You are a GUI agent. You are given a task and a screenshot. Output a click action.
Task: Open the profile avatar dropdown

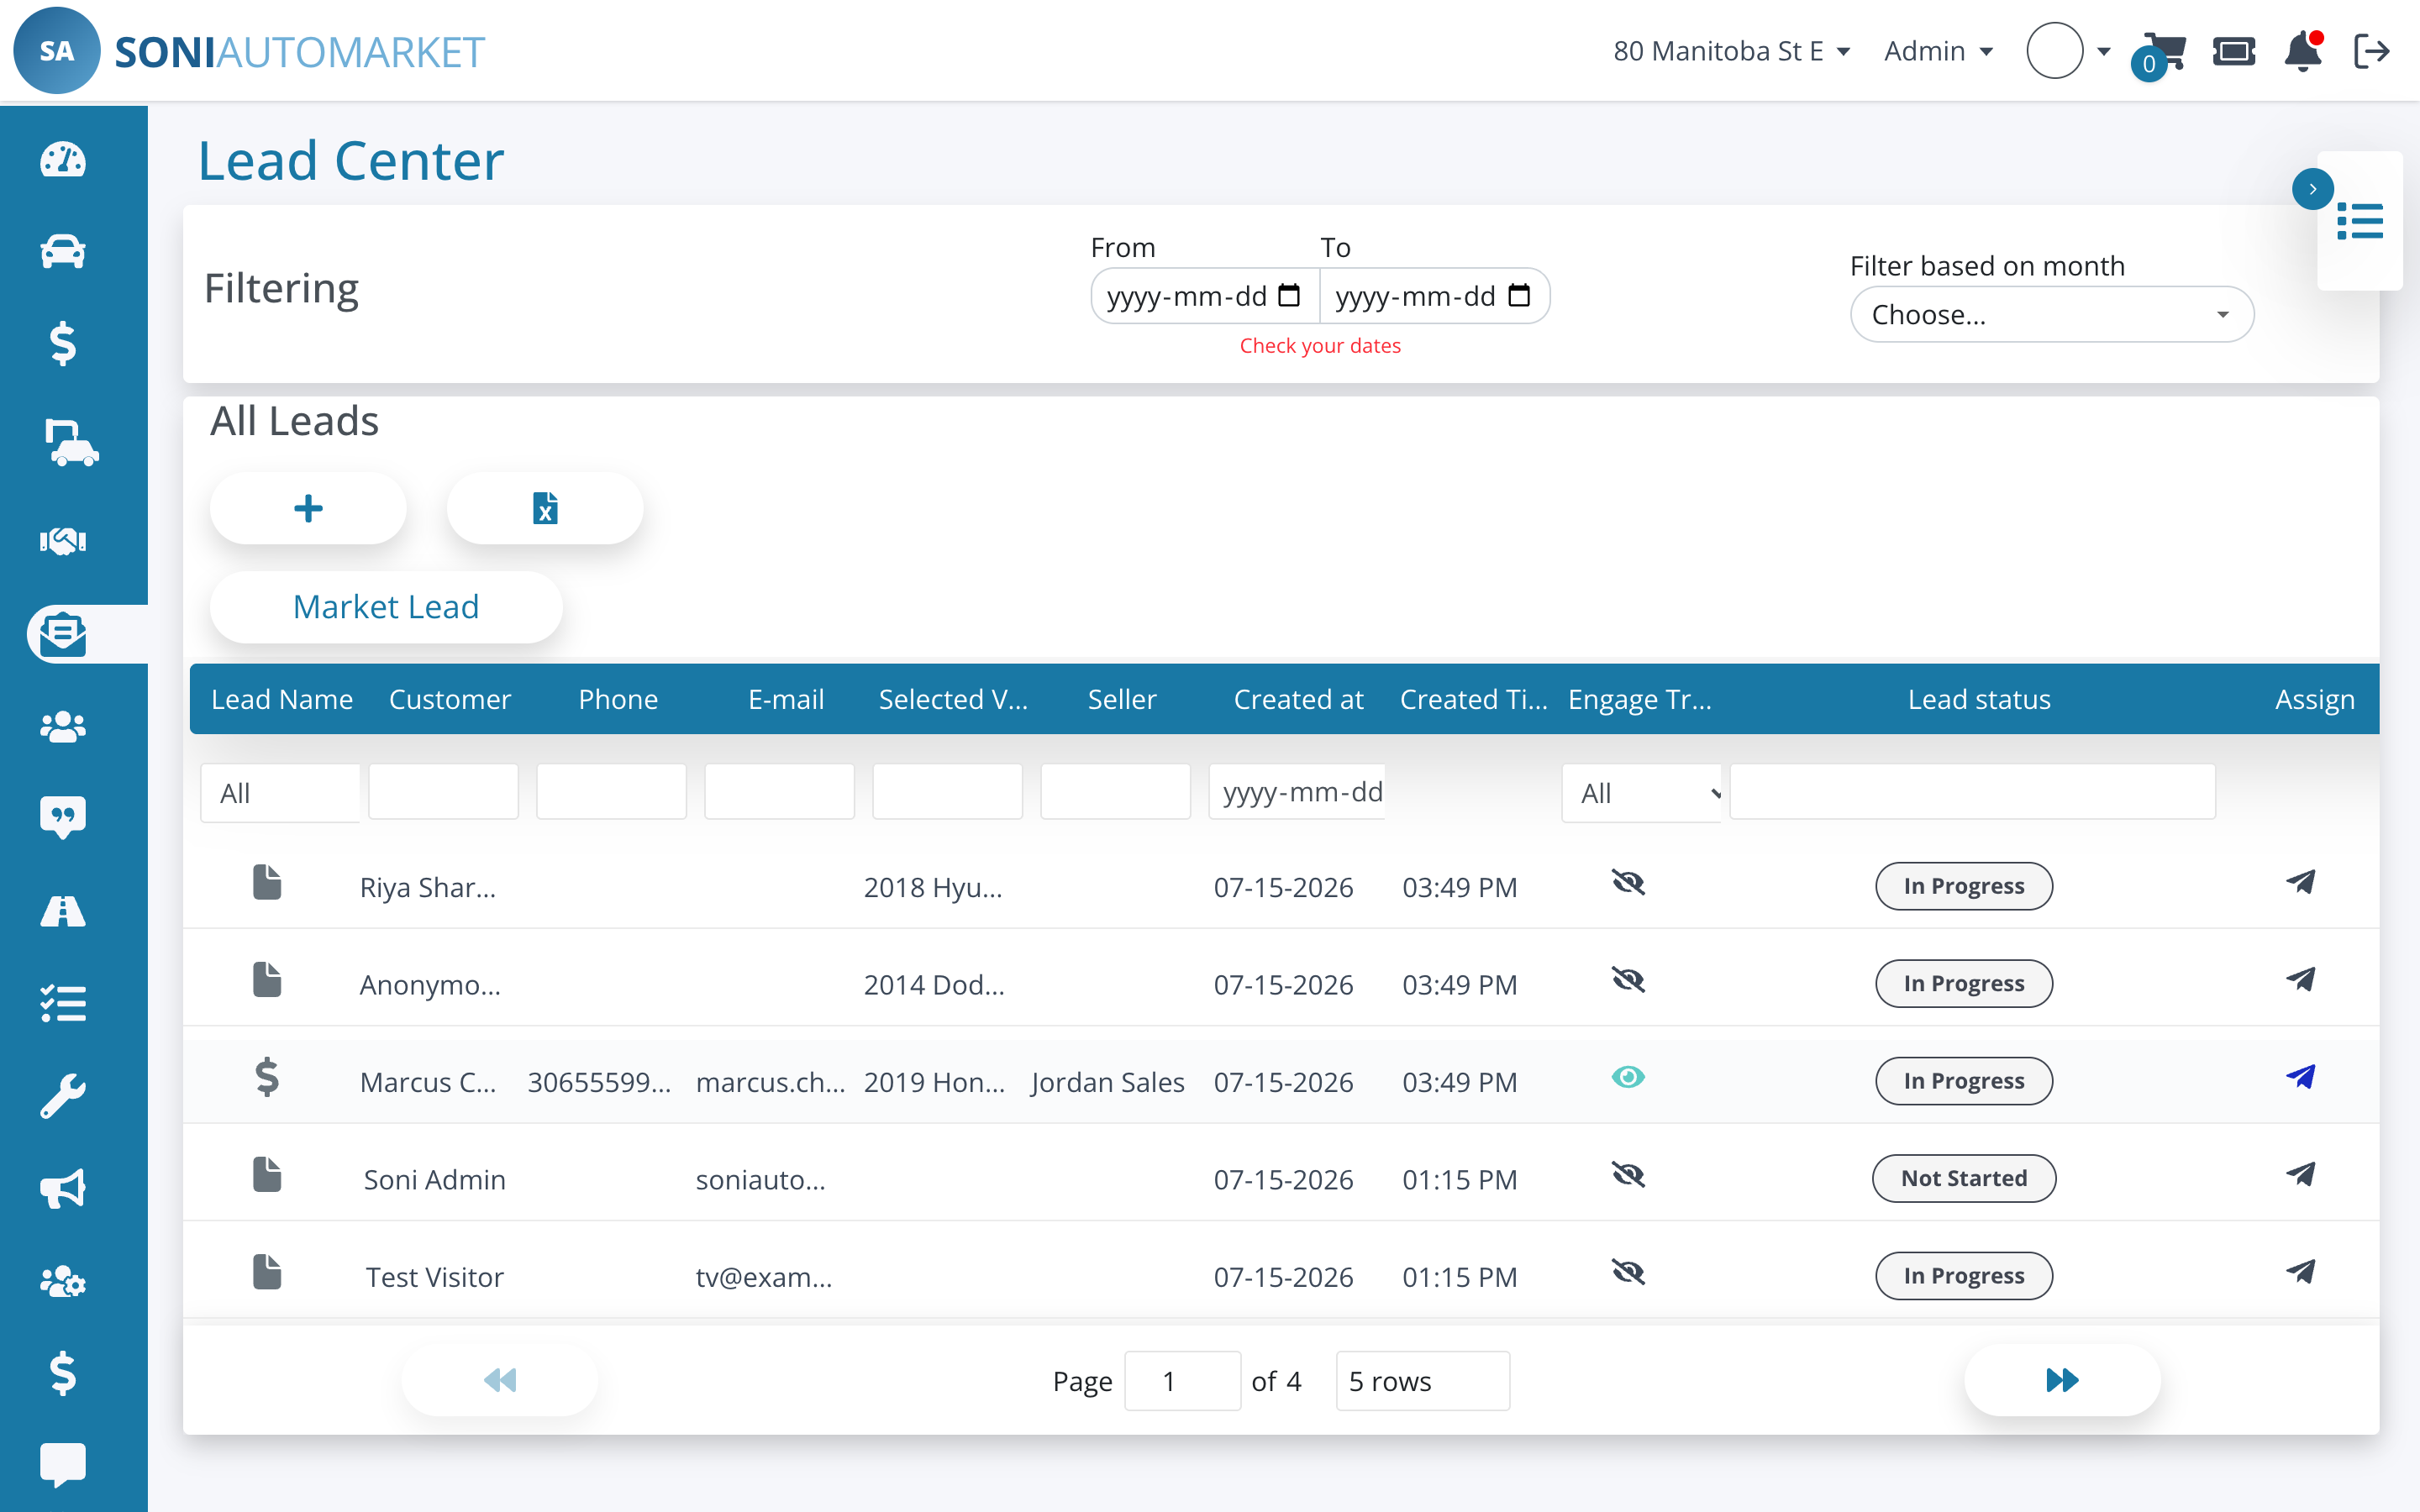[x=2068, y=51]
